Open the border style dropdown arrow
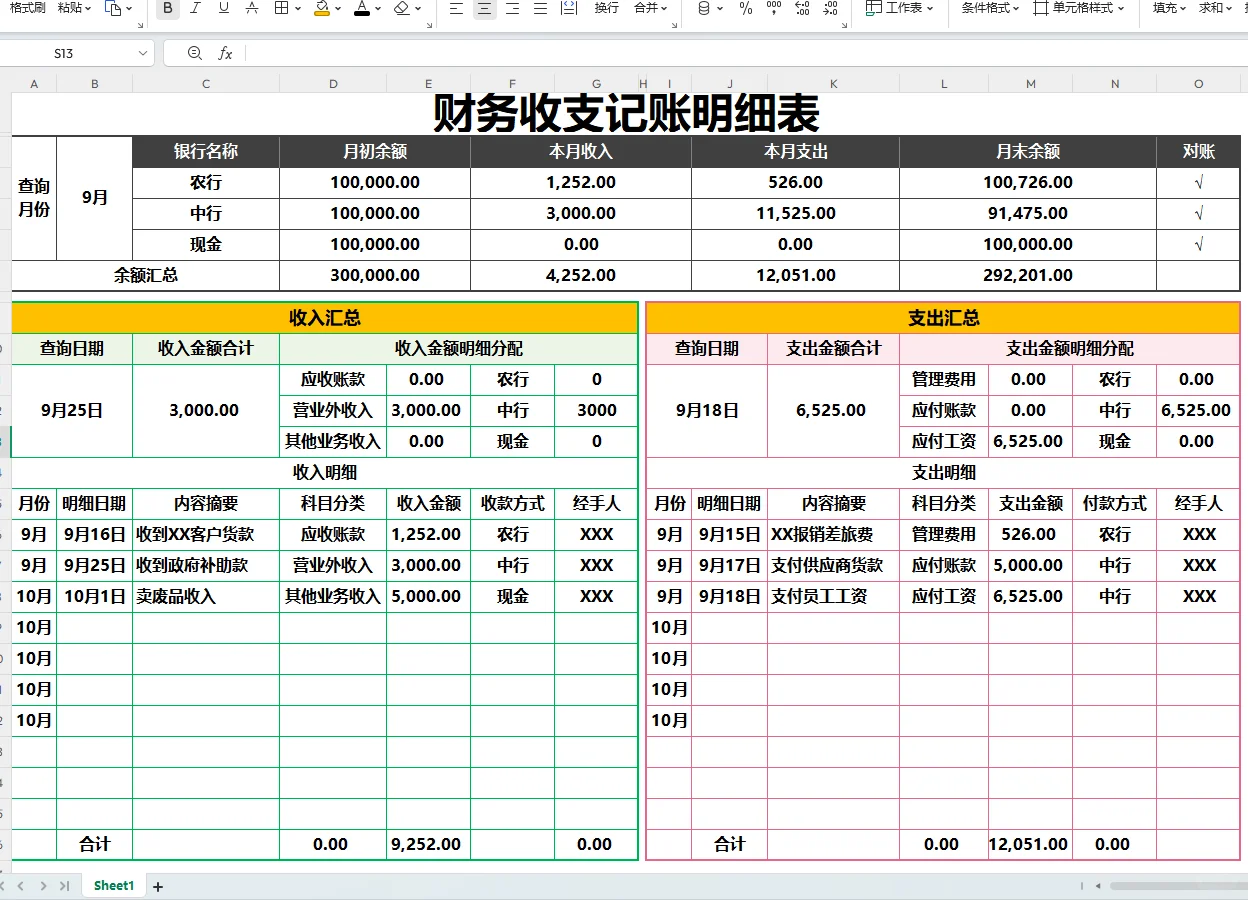Image resolution: width=1248 pixels, height=900 pixels. tap(296, 9)
